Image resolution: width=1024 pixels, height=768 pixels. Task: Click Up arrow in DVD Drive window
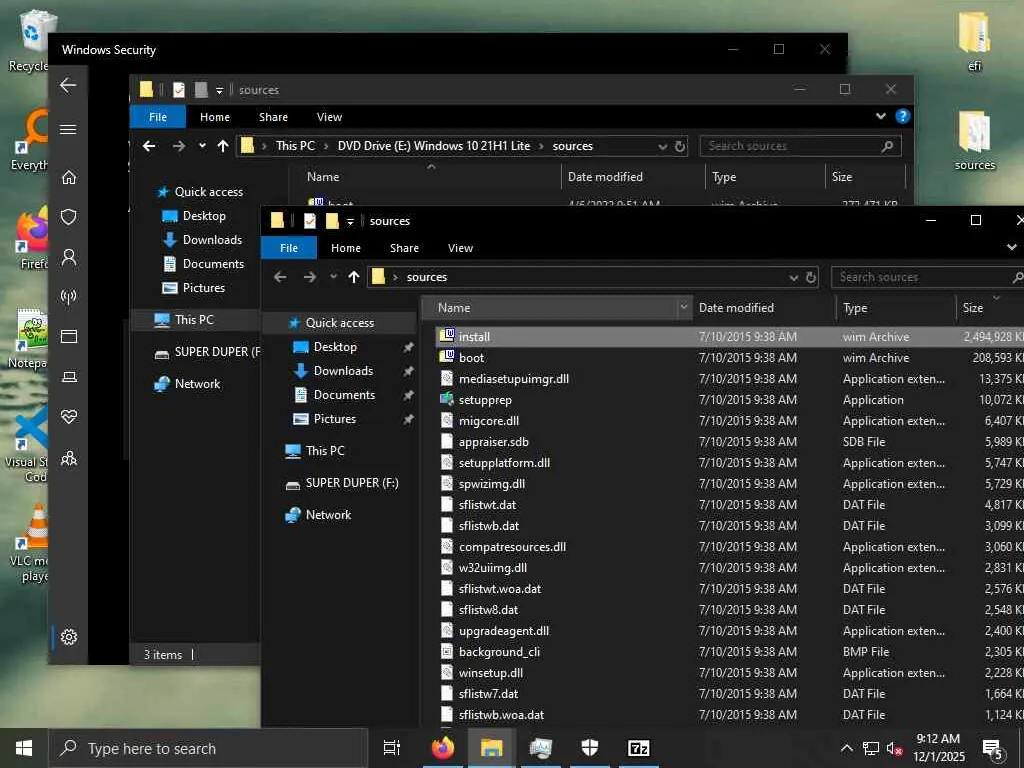(223, 146)
